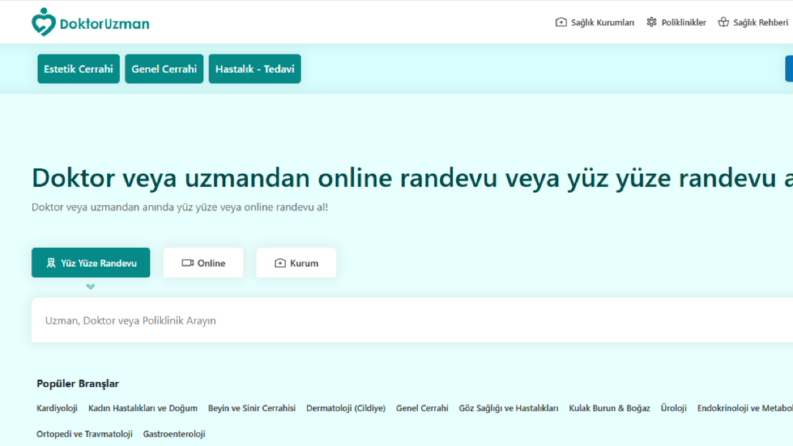Open Dermatoloji (Cildiye) link
The height and width of the screenshot is (446, 793).
[x=345, y=408]
